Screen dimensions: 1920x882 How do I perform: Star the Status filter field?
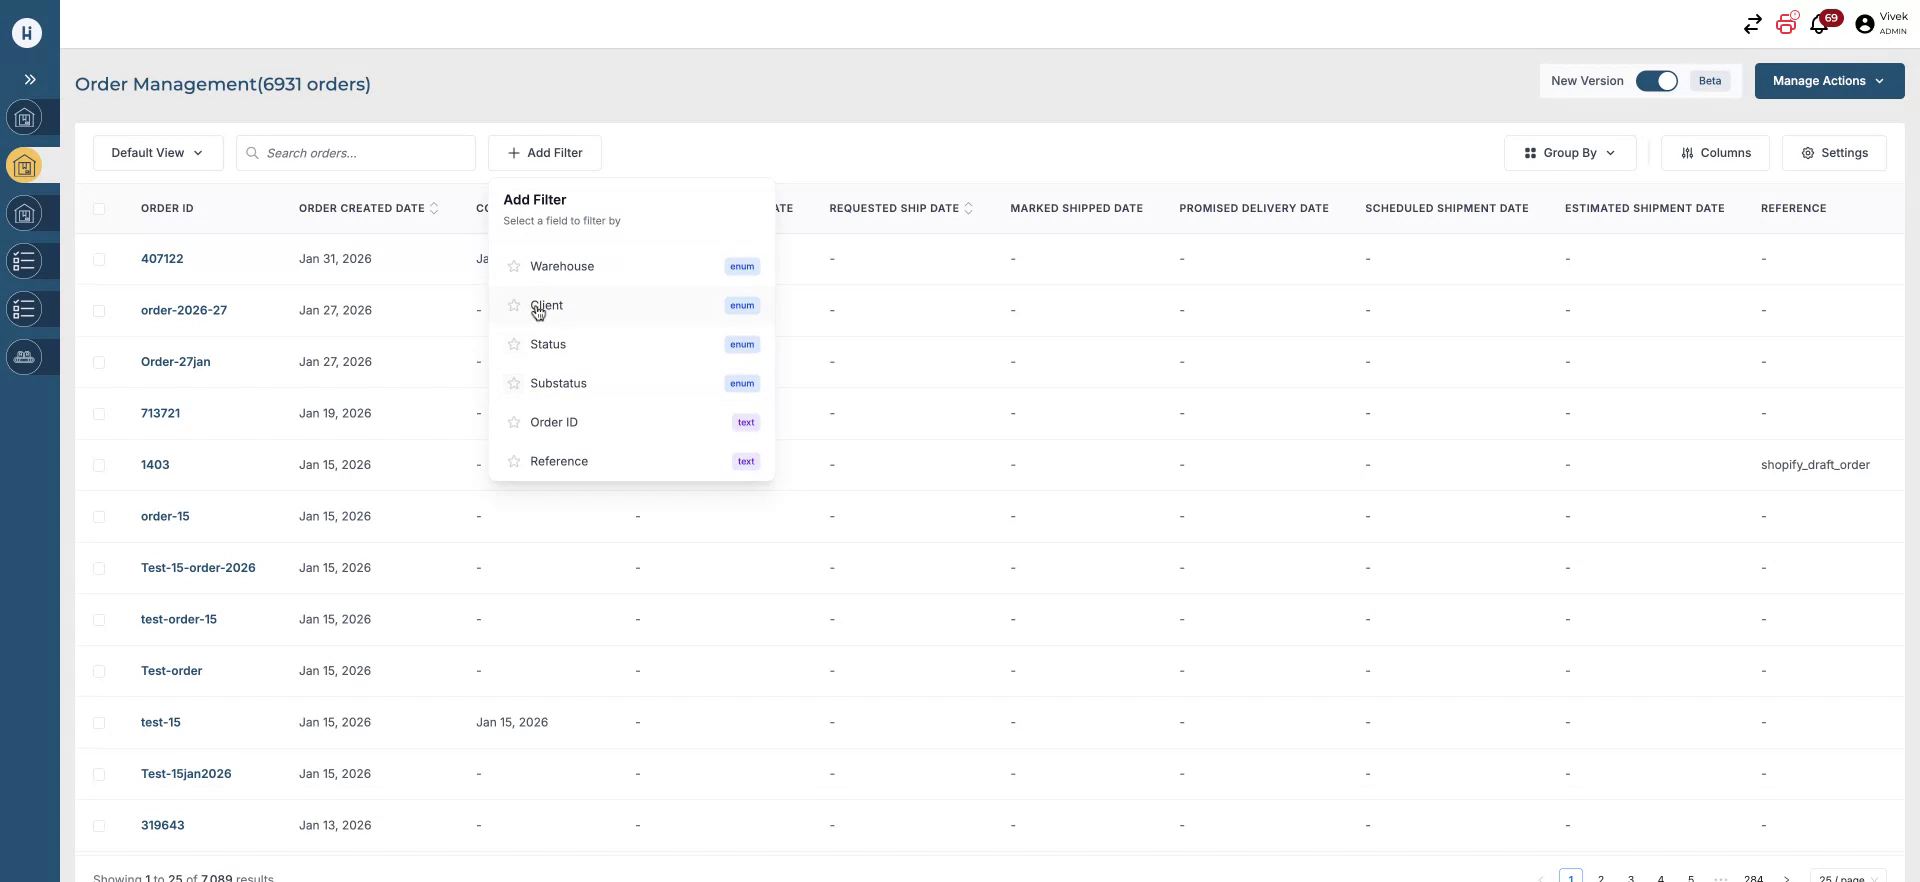514,345
